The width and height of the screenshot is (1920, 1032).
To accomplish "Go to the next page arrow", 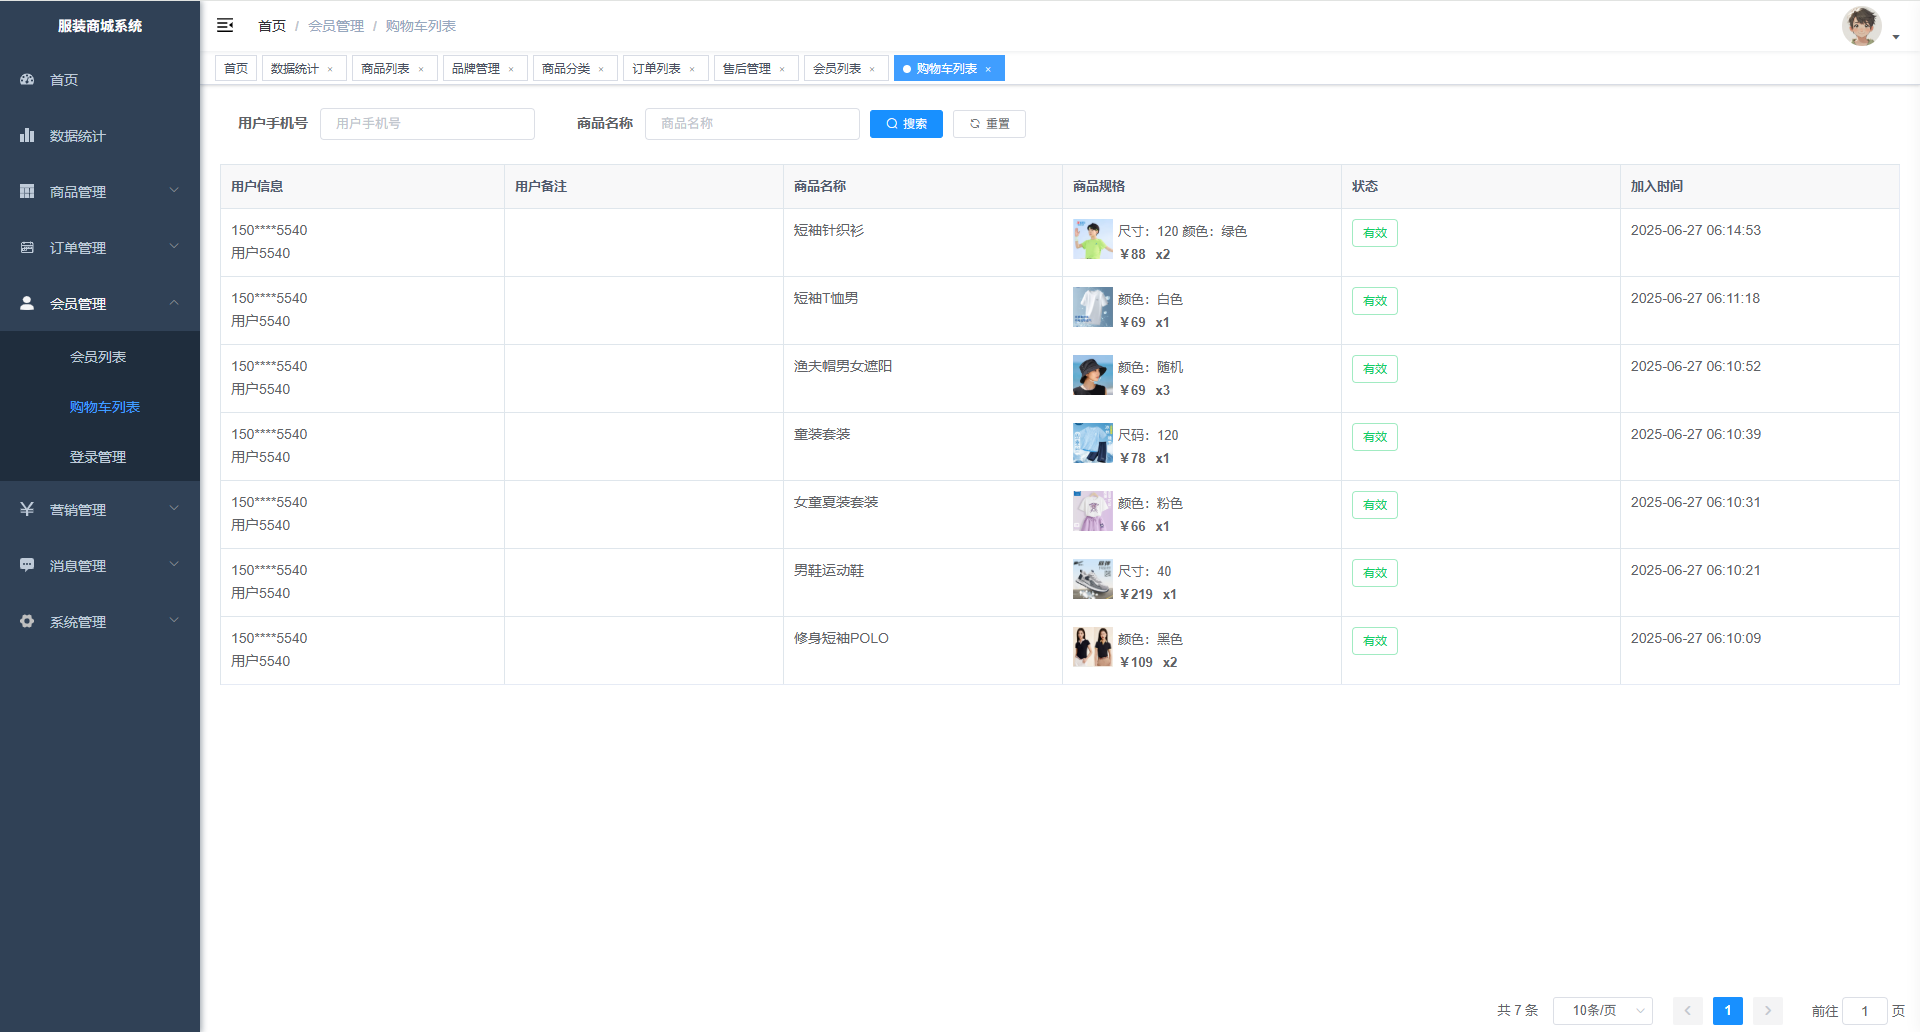I will tap(1767, 1010).
